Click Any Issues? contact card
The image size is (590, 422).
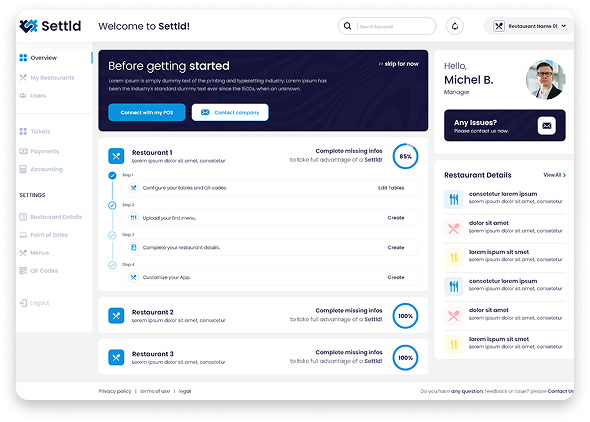pos(505,126)
